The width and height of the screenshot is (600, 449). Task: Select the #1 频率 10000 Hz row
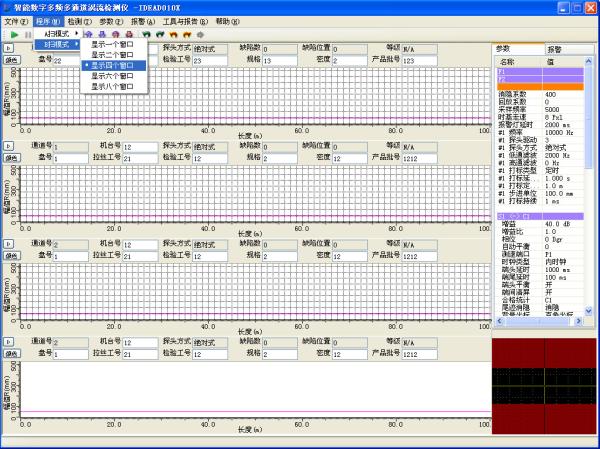click(540, 132)
